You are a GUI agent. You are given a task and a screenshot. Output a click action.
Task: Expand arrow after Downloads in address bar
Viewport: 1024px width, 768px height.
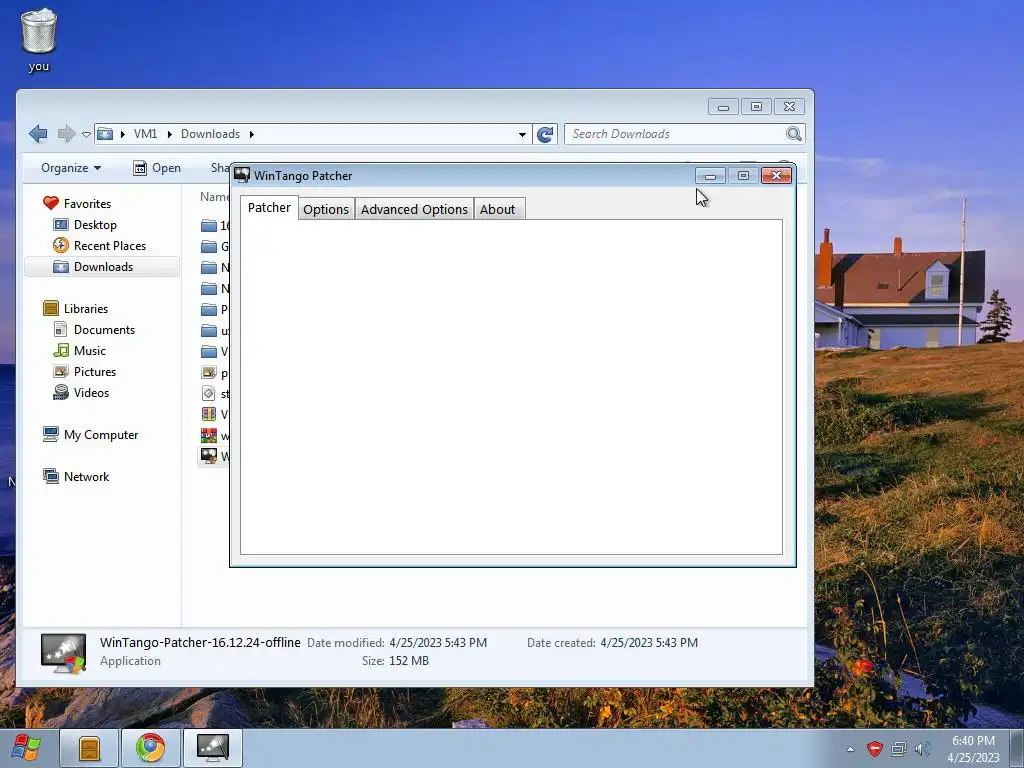coord(251,135)
